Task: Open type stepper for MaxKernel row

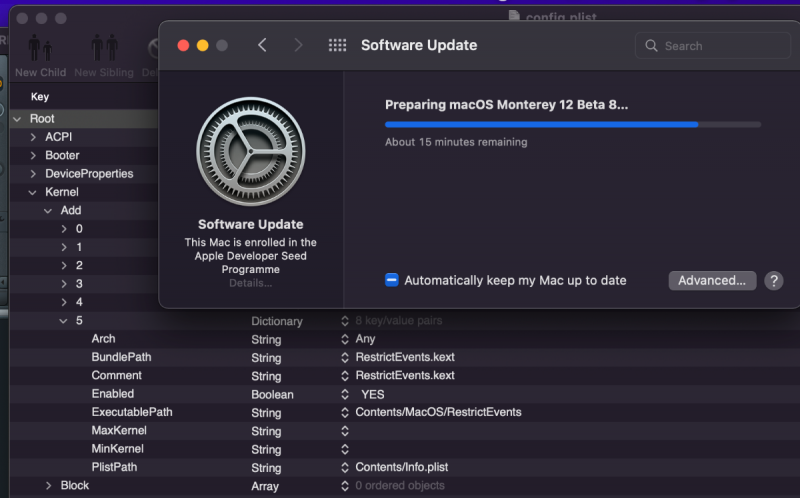Action: pyautogui.click(x=345, y=431)
